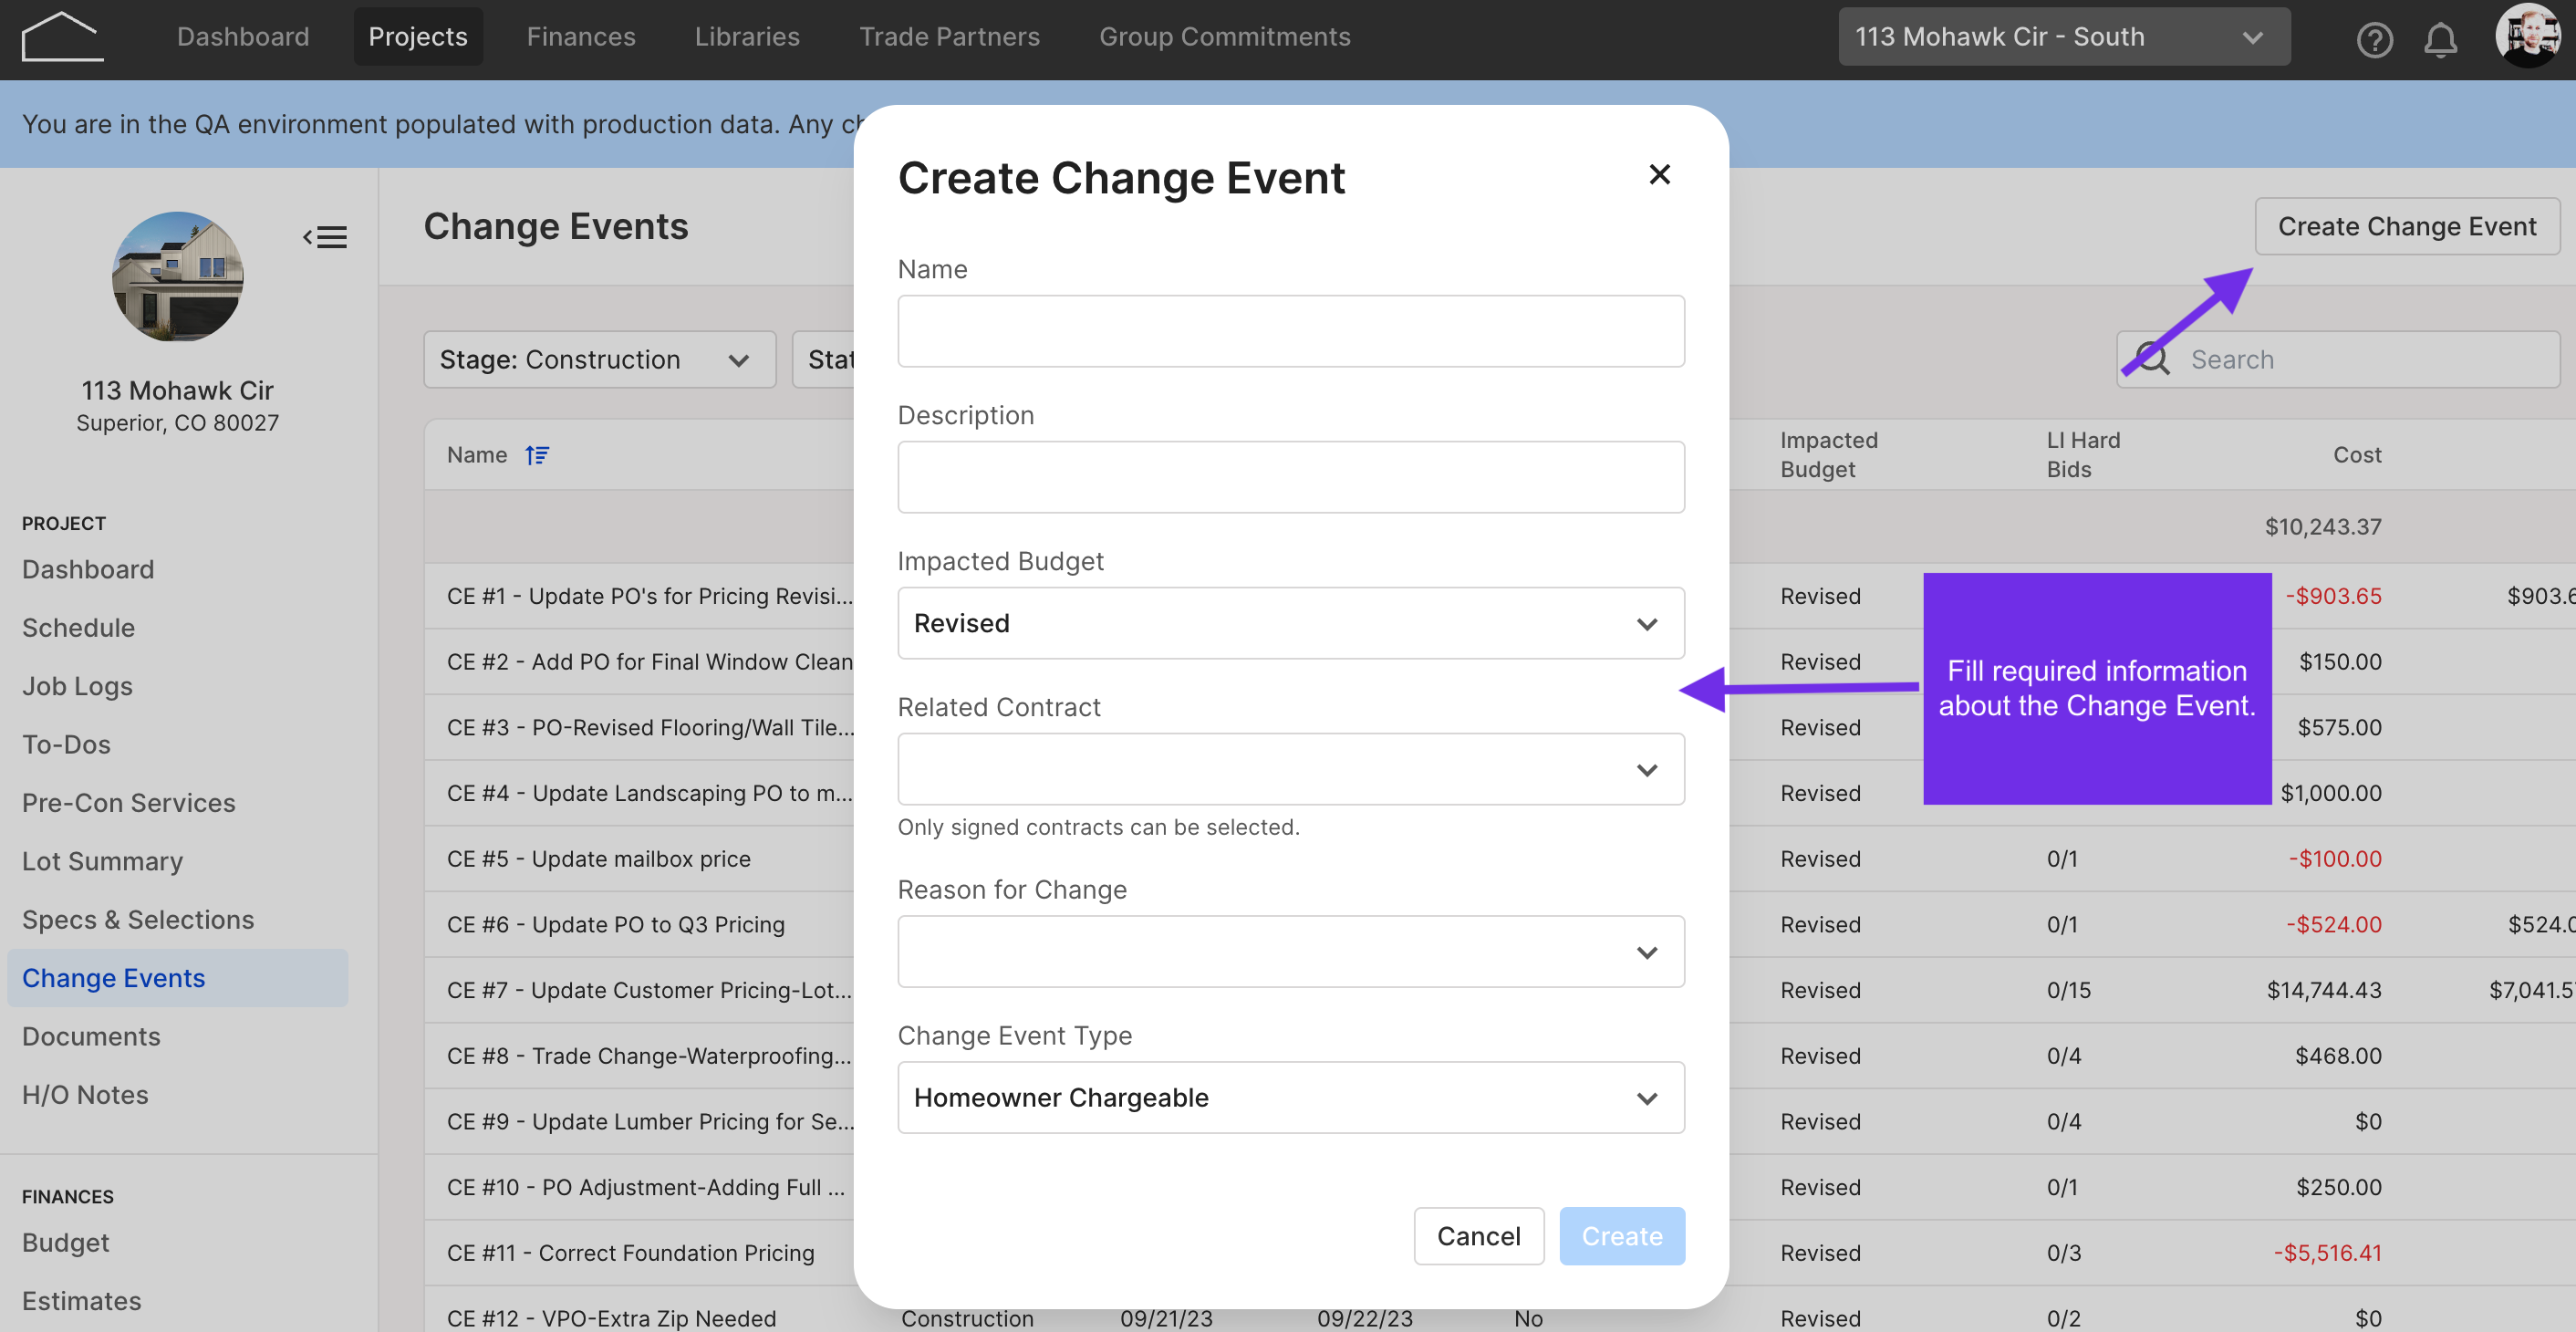Screen dimensions: 2576x1332
Task: Open Job Logs in sidebar
Action: tap(77, 686)
